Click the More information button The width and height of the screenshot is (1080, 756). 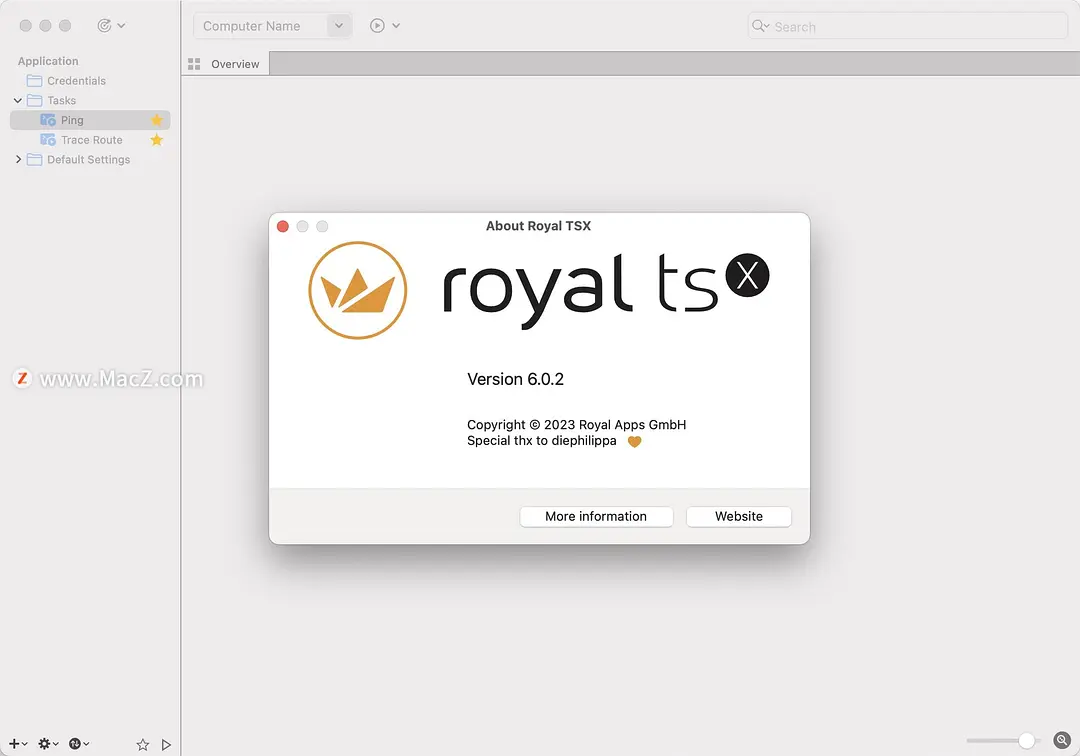(596, 516)
